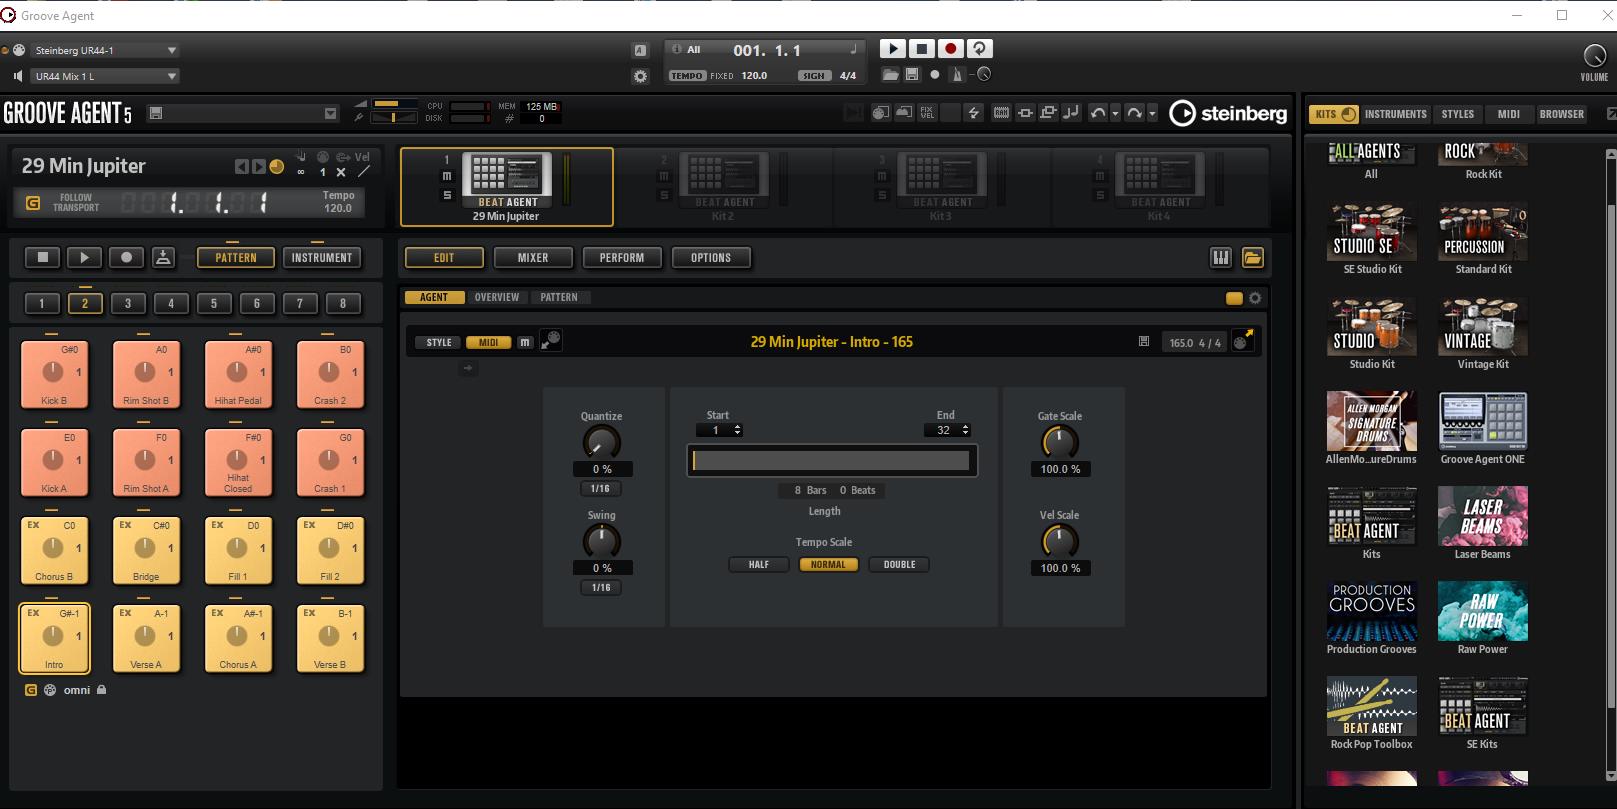1617x809 pixels.
Task: Start playback with the top transport Play button
Action: pyautogui.click(x=892, y=48)
